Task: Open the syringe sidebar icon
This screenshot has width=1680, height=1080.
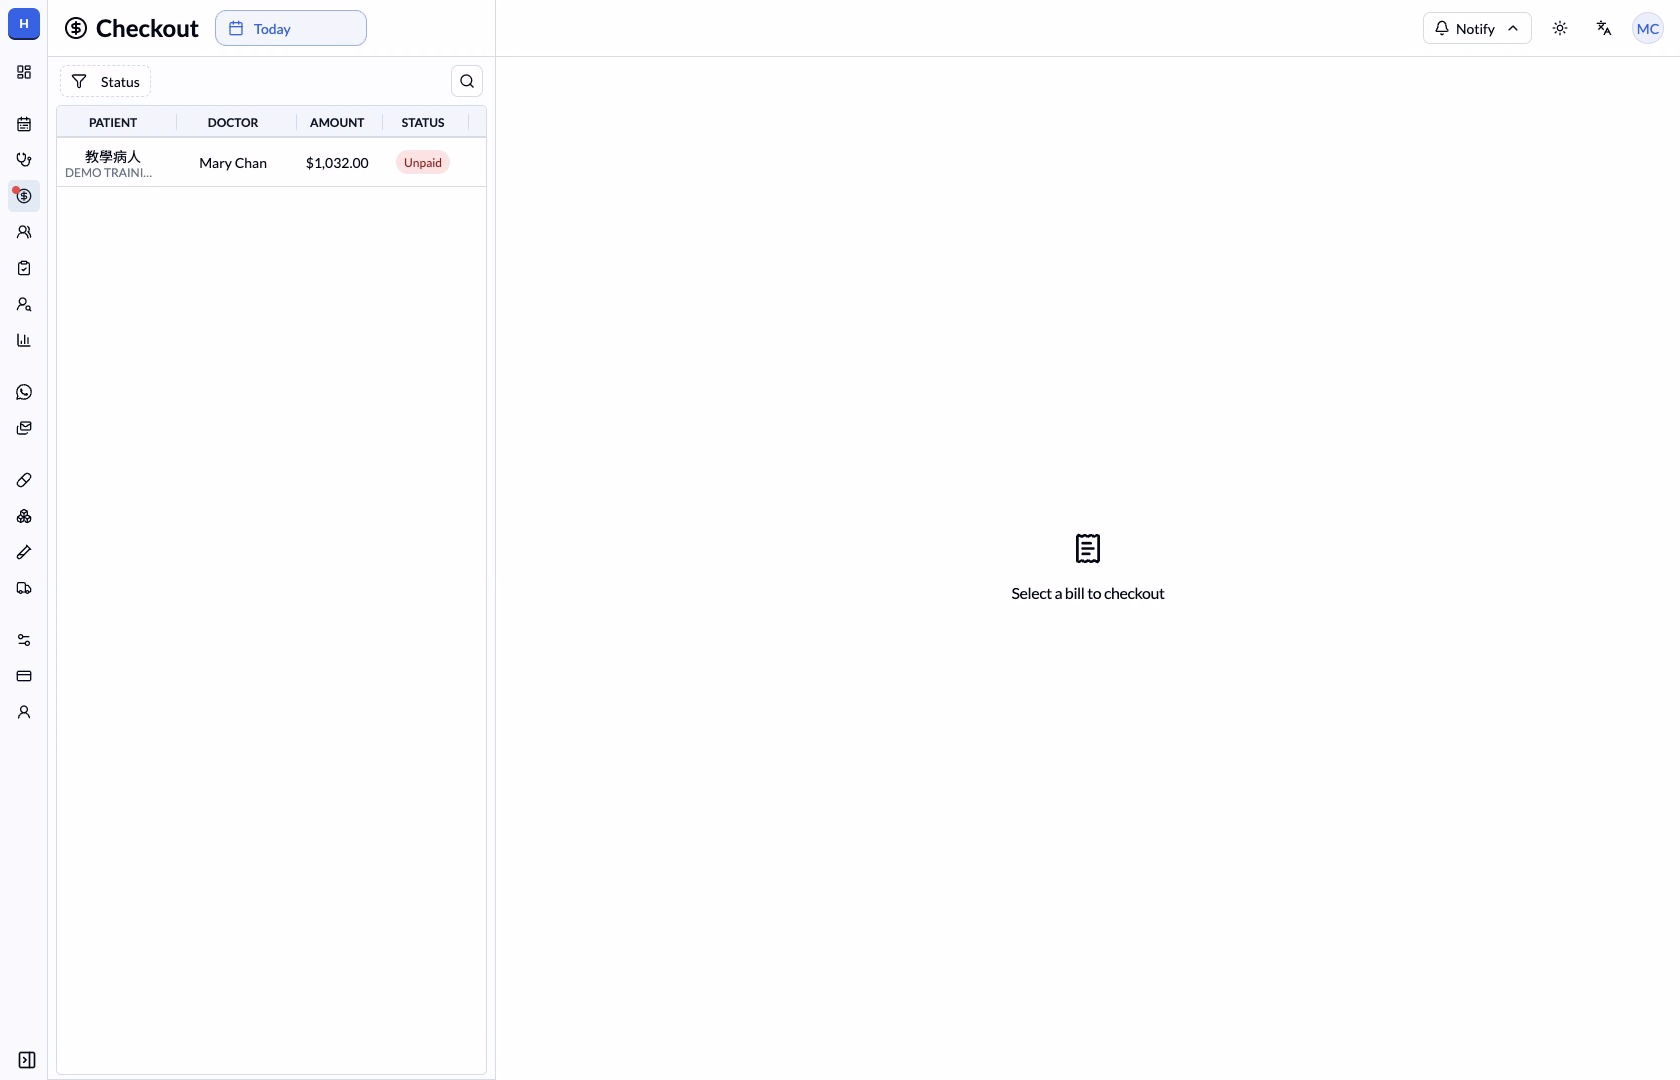Action: click(24, 552)
